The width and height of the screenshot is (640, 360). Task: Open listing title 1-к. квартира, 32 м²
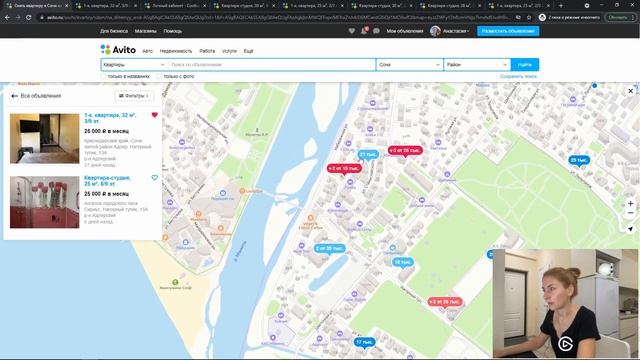pos(110,118)
